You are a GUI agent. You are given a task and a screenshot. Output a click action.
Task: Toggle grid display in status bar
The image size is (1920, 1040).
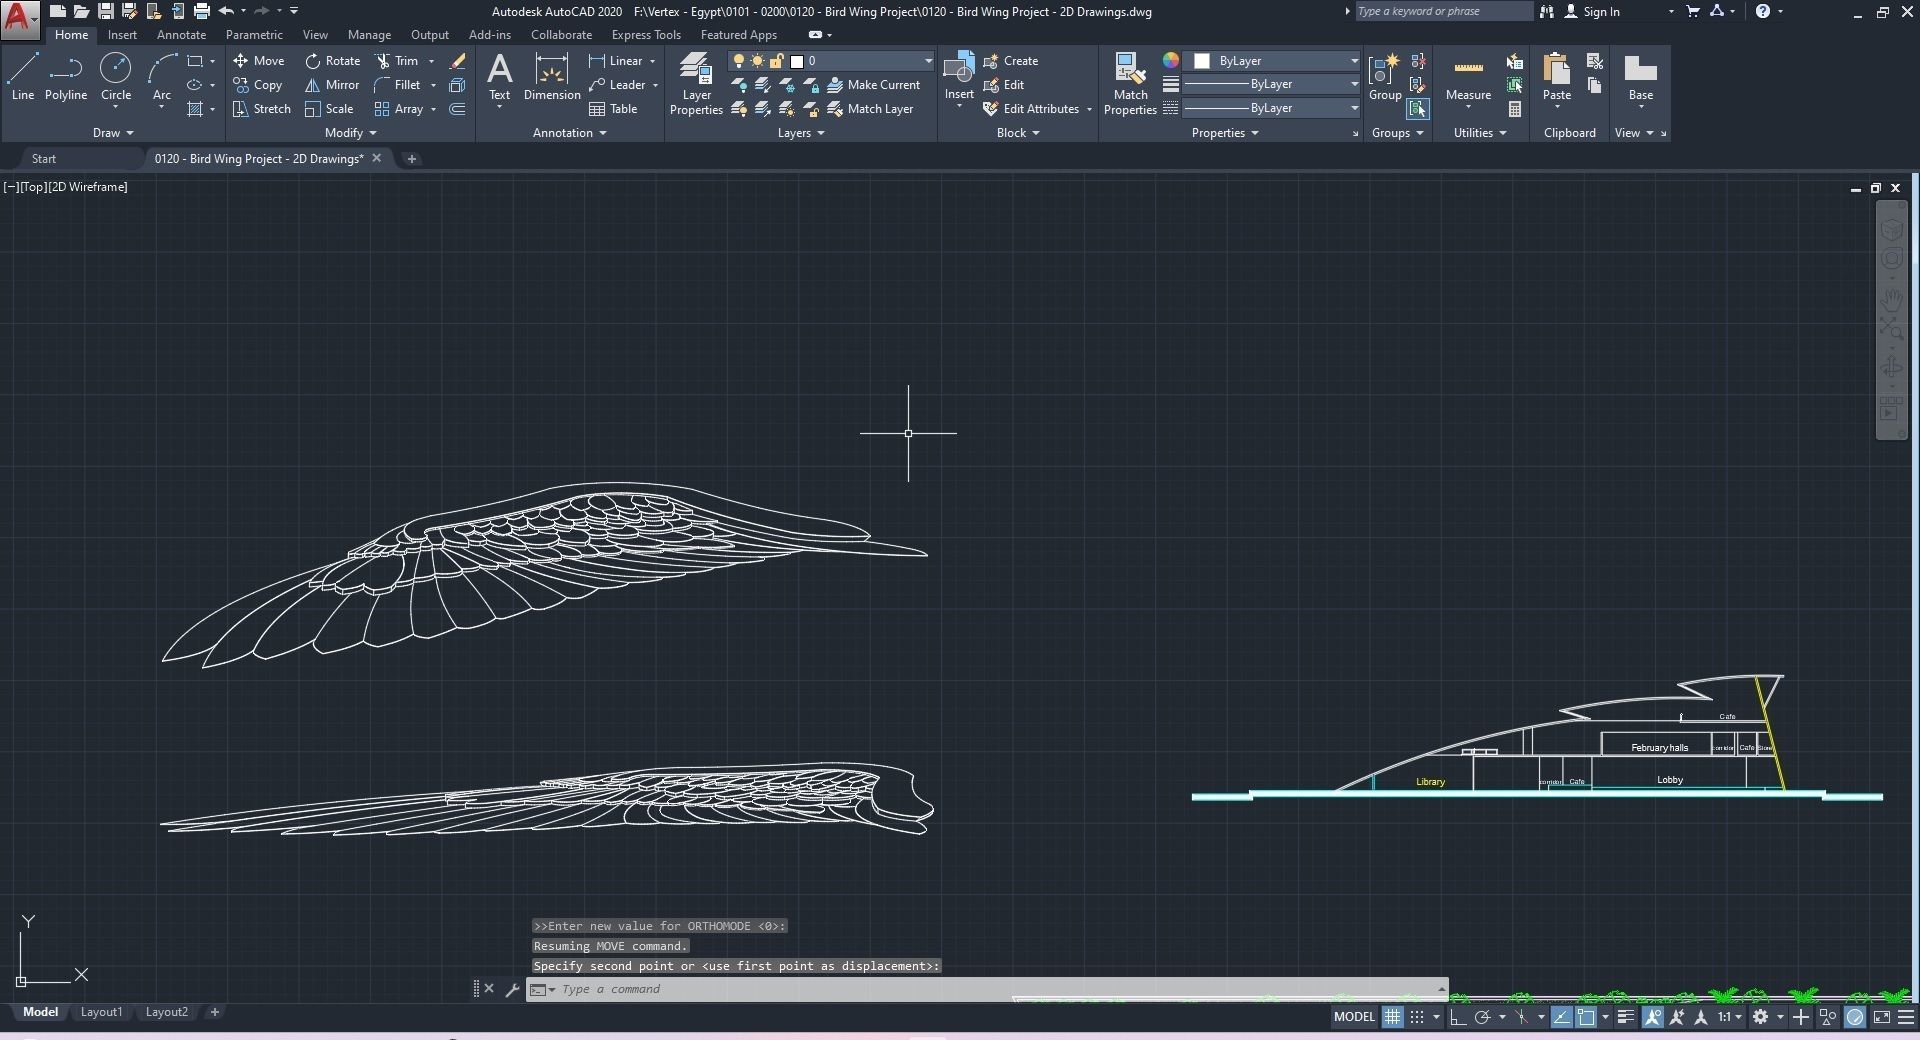pyautogui.click(x=1392, y=1017)
